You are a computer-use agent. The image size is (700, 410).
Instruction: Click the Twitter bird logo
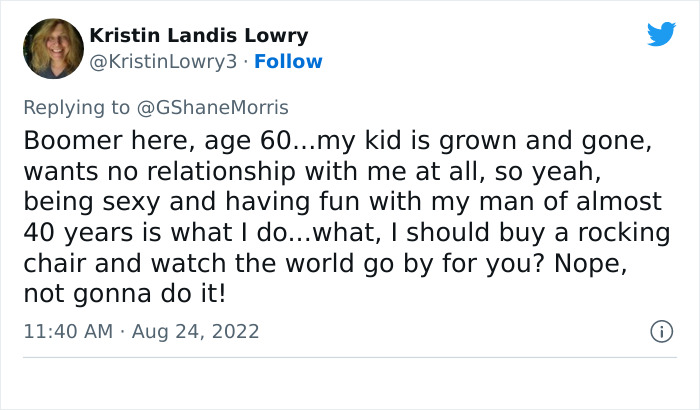coord(661,34)
